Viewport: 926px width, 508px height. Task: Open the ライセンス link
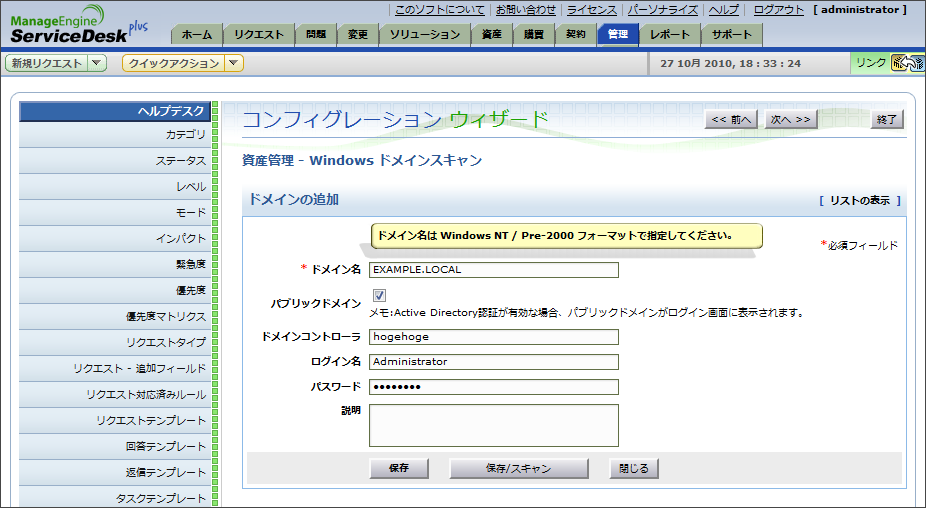[592, 9]
